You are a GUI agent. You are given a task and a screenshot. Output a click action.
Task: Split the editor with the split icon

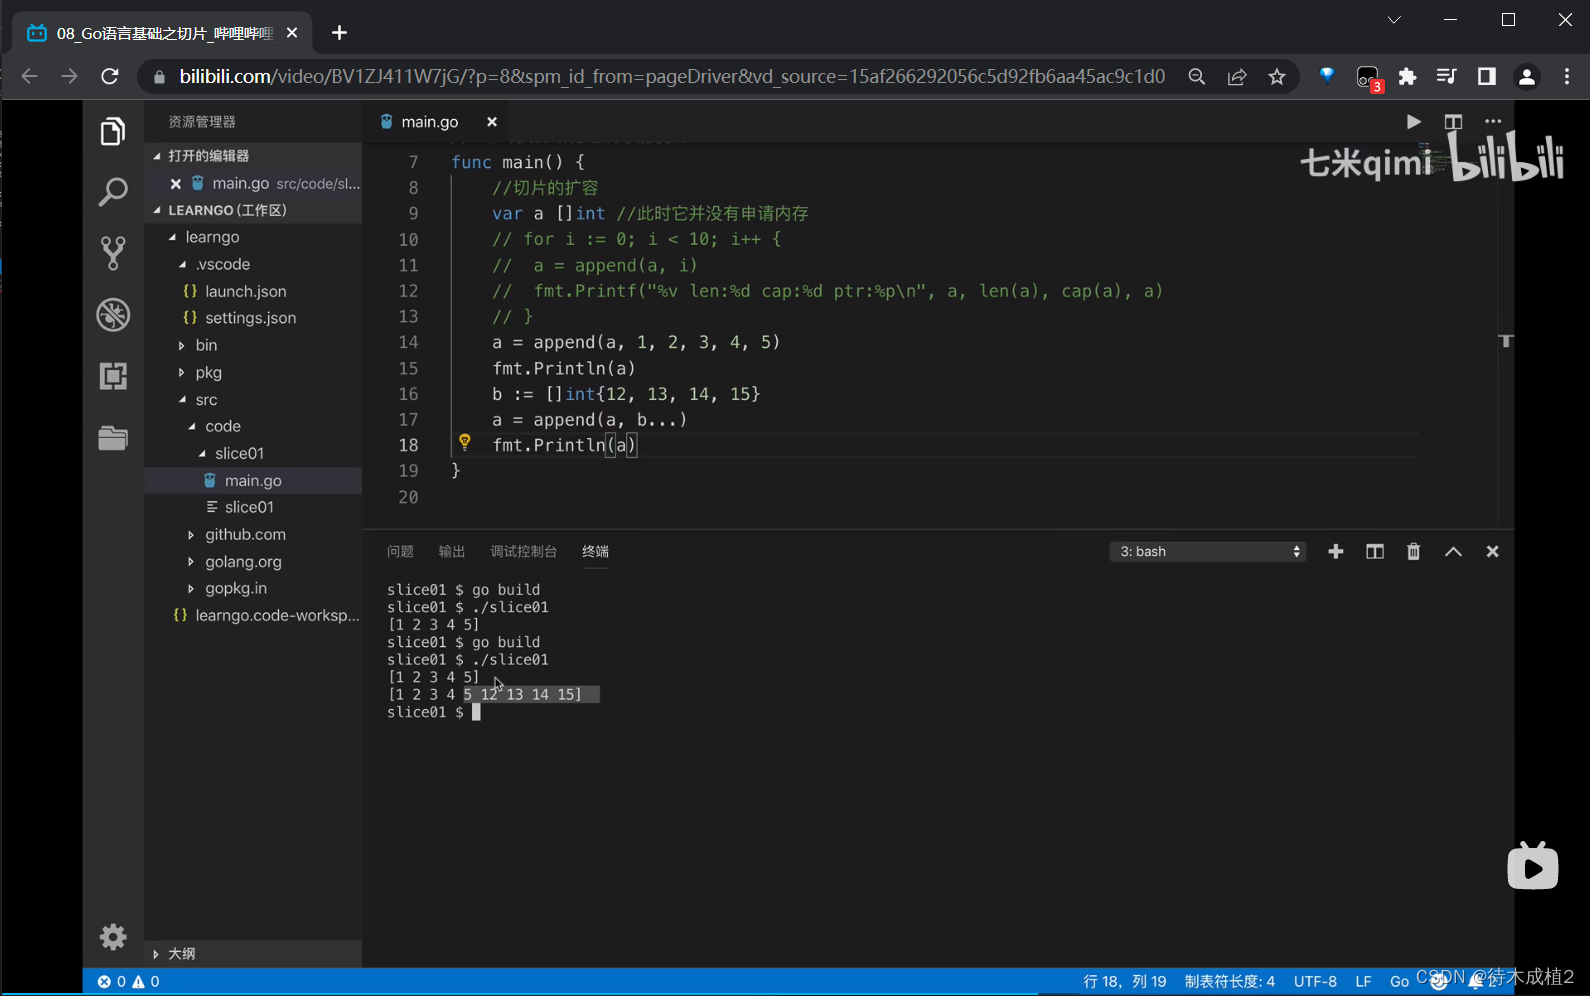(1453, 122)
